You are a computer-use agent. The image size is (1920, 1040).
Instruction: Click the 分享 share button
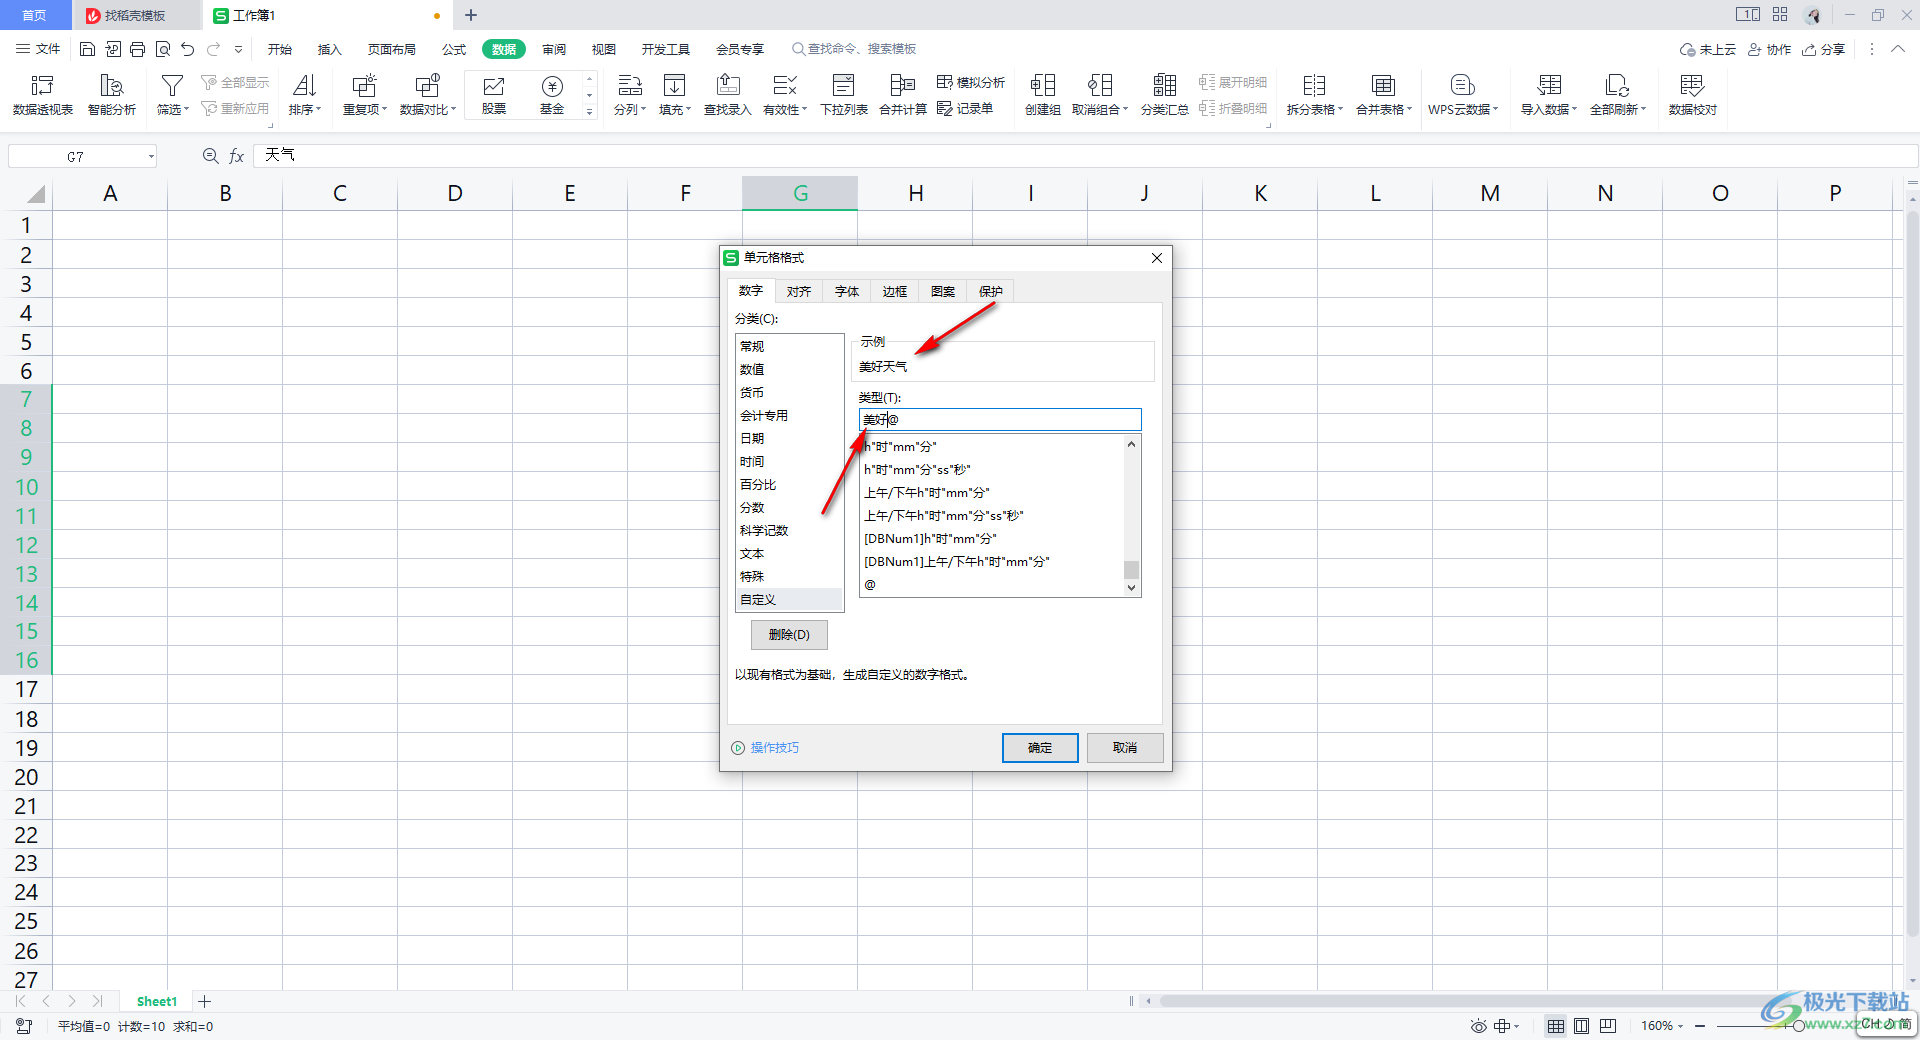(x=1824, y=49)
